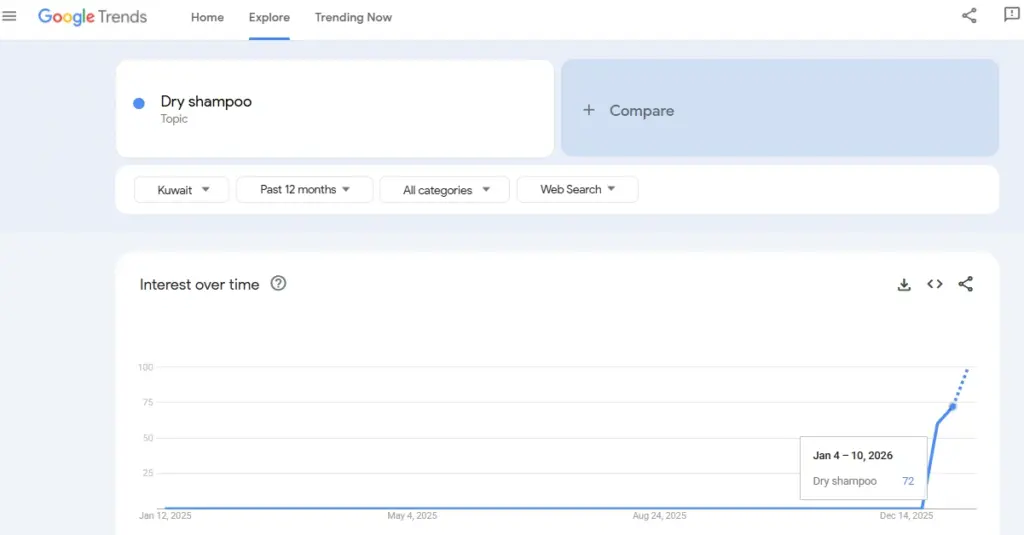Open the send feedback icon
This screenshot has width=1024, height=535.
(x=1011, y=15)
